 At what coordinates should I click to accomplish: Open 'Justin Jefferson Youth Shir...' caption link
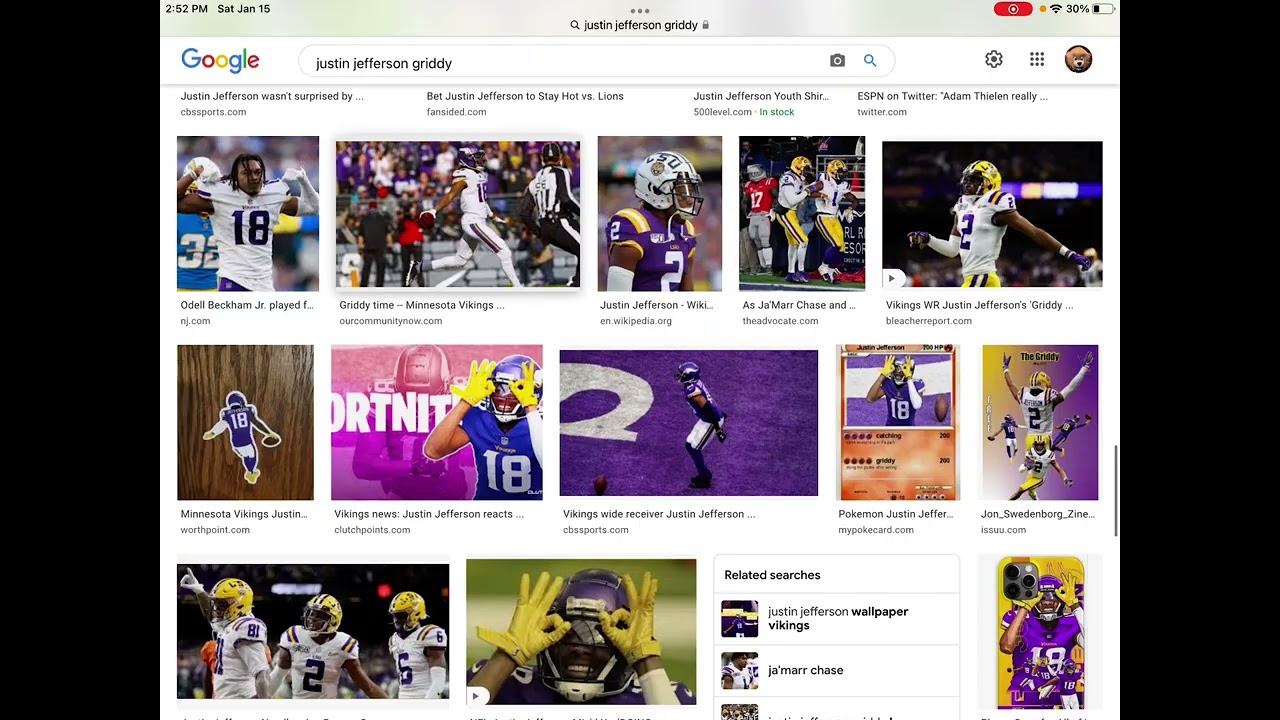(761, 96)
